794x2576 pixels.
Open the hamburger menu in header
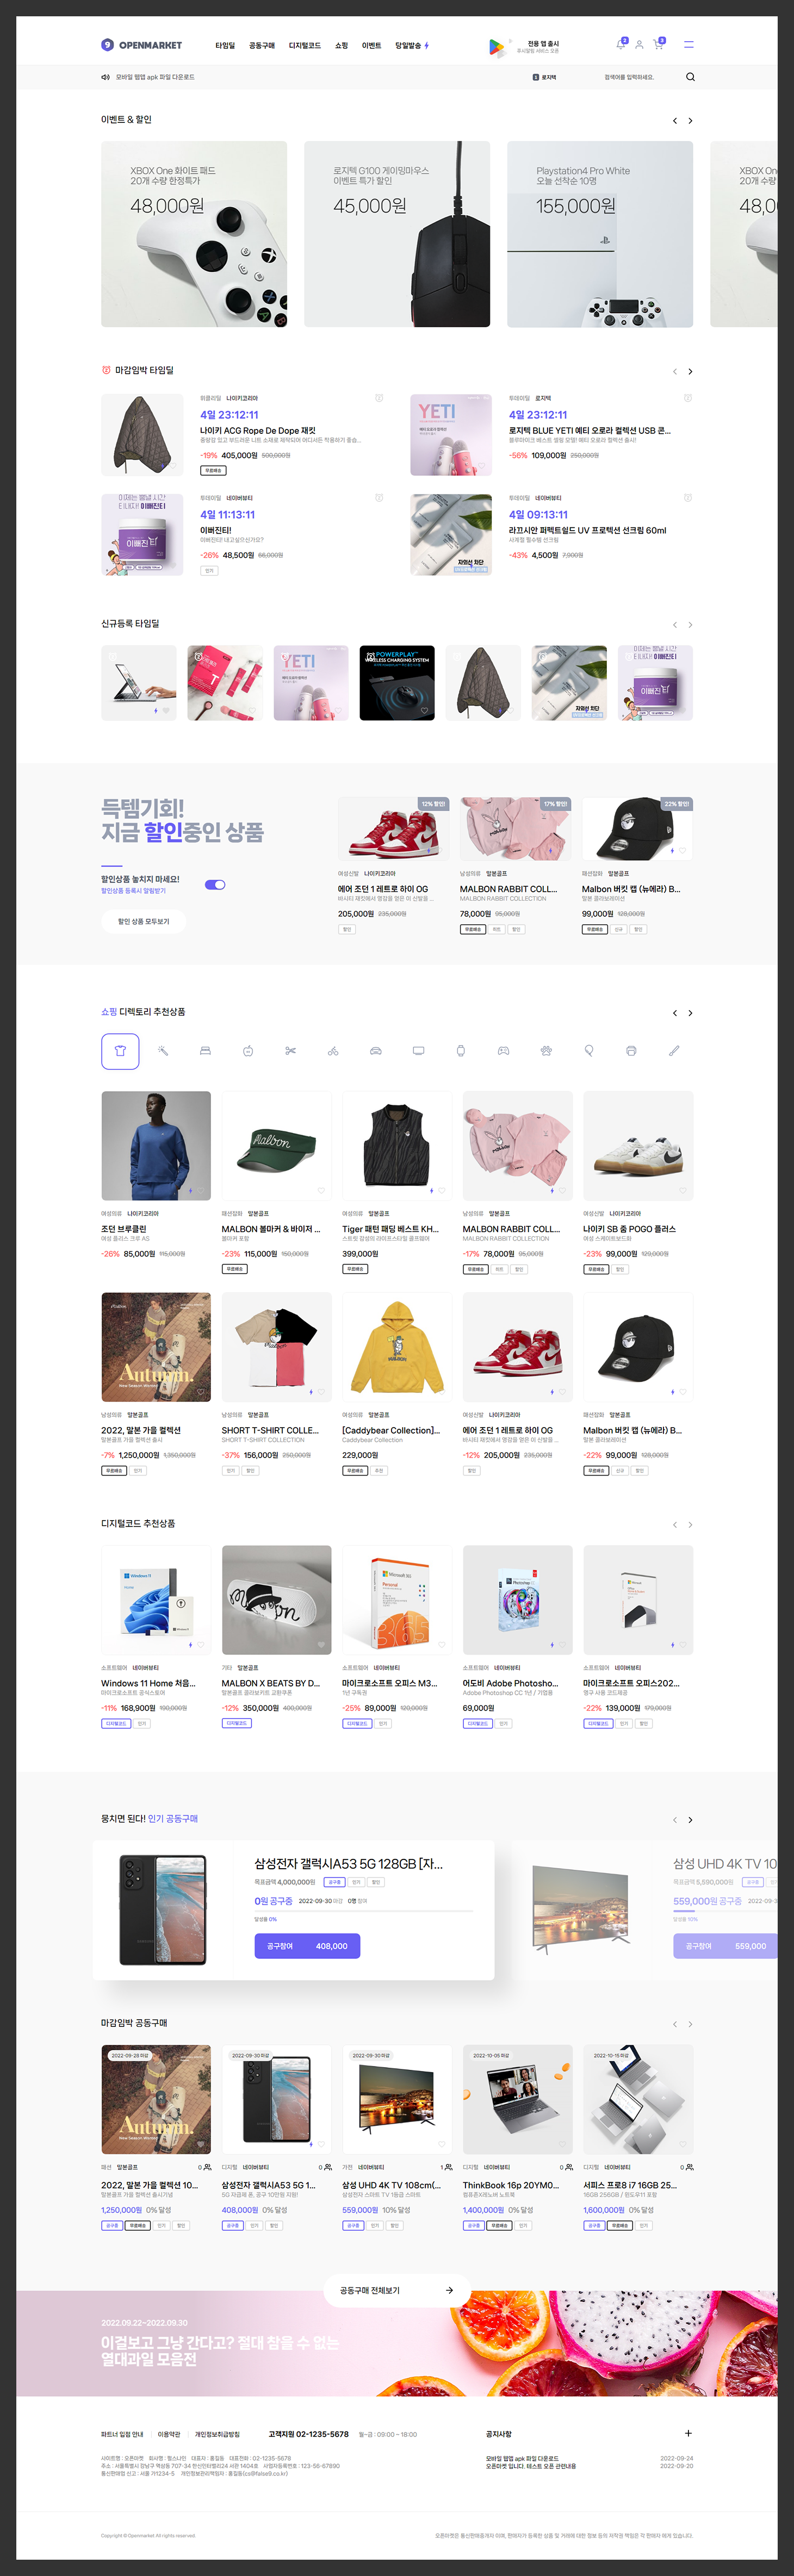tap(688, 45)
